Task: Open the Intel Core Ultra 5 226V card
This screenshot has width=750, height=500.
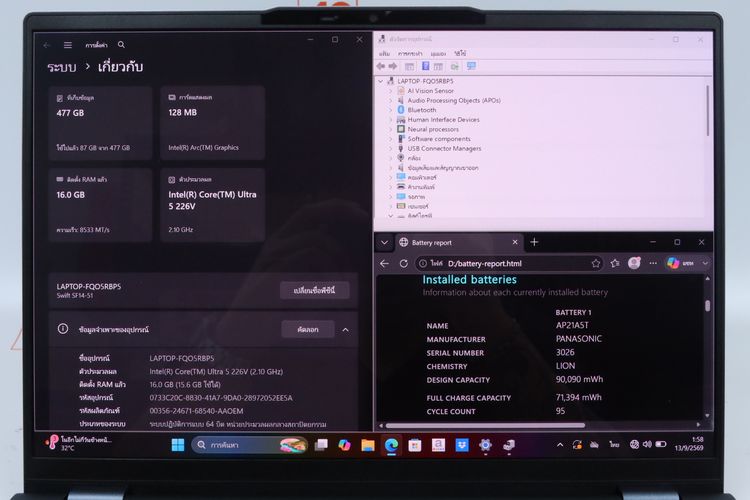Action: [212, 205]
